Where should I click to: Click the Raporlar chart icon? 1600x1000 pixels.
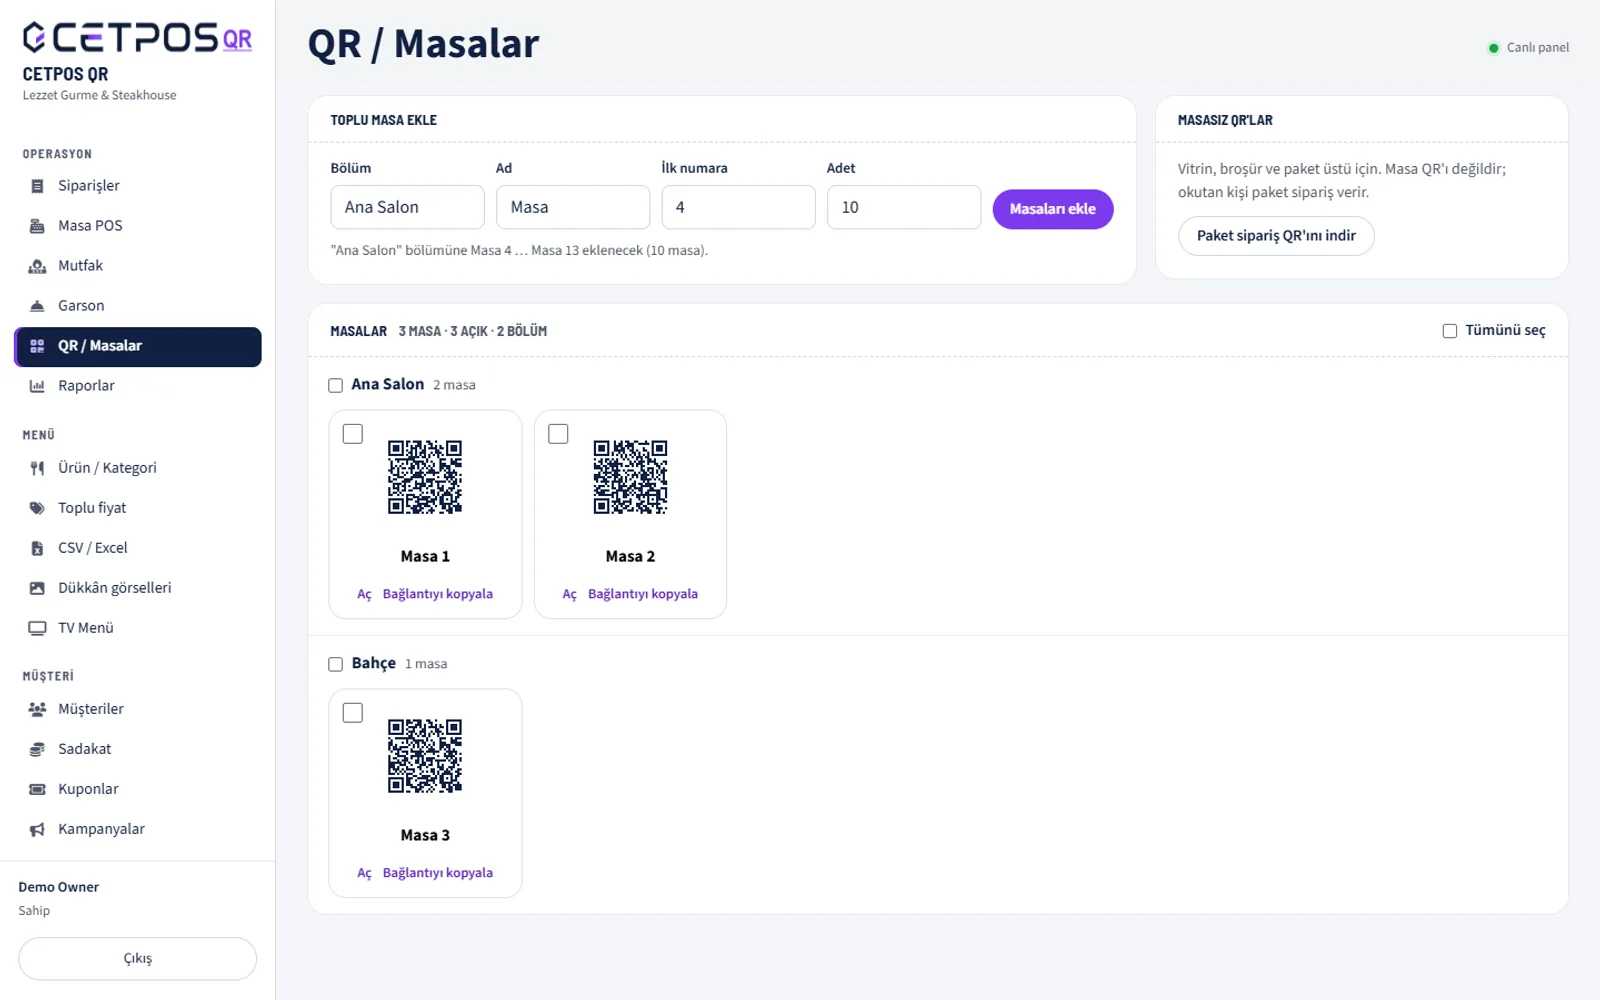click(37, 386)
